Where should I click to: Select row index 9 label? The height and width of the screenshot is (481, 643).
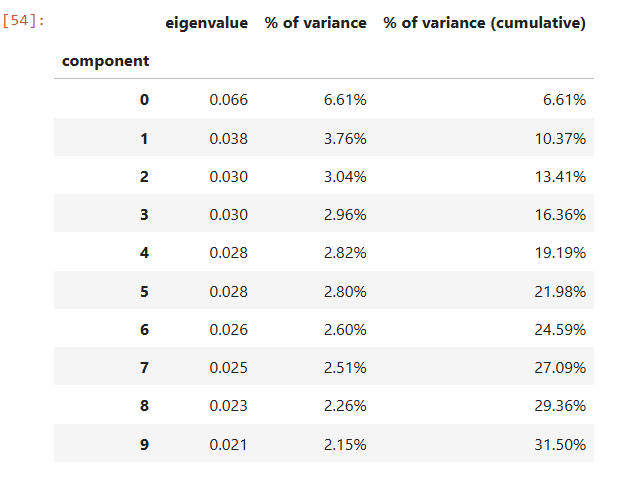[144, 444]
